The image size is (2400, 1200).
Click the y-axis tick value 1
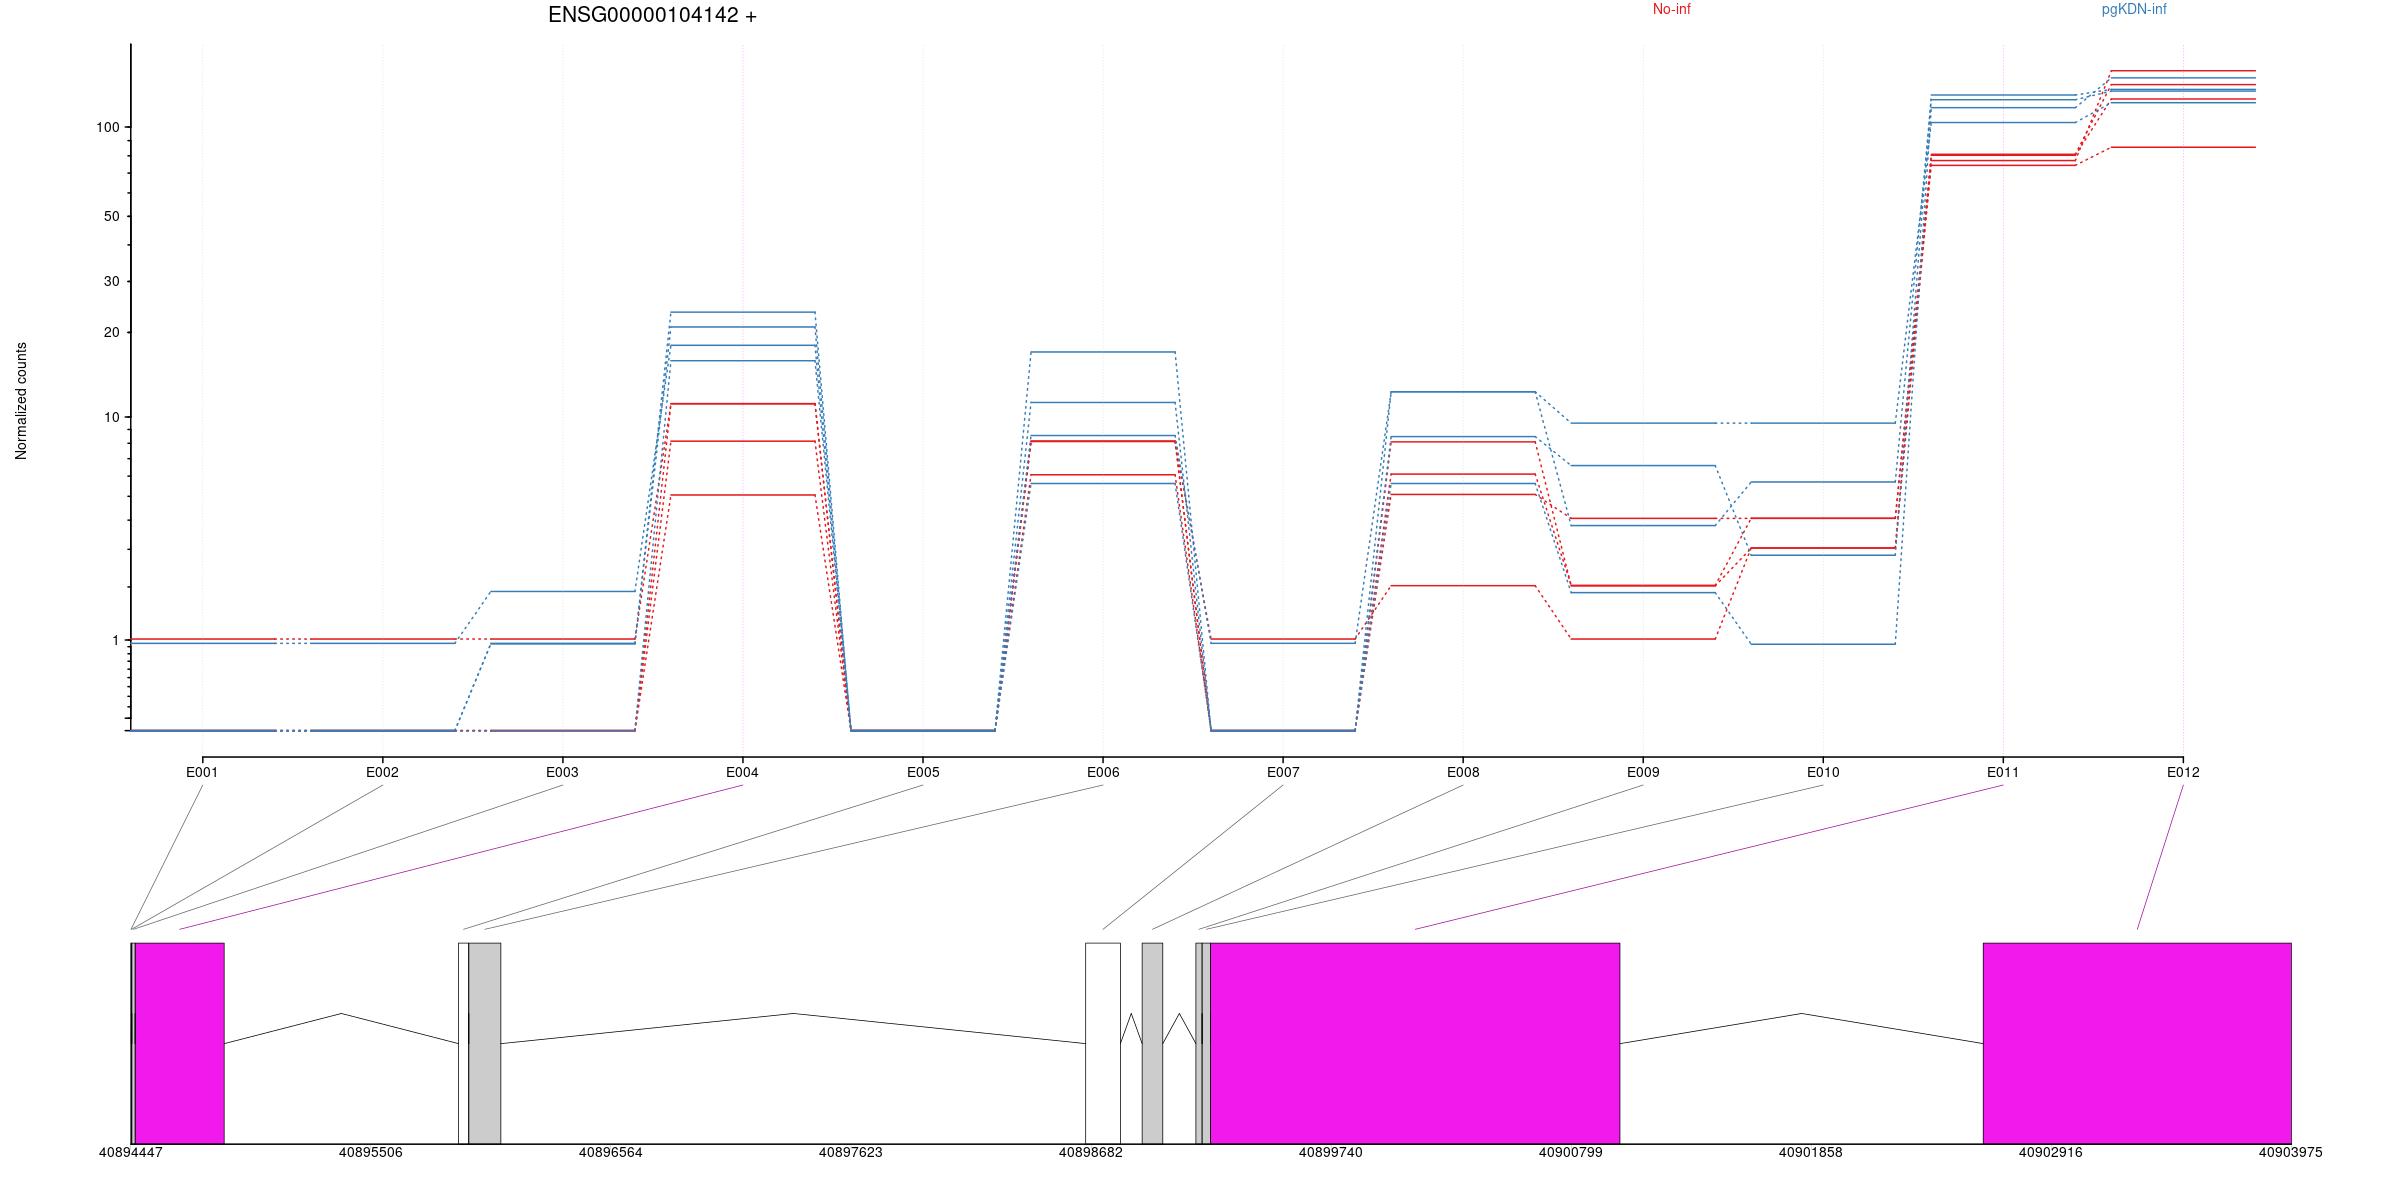[x=115, y=640]
